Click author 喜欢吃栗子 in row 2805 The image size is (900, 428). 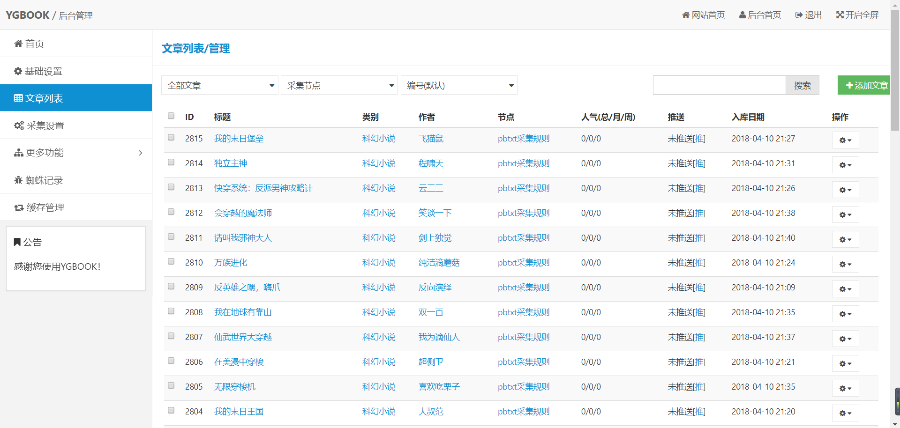click(439, 387)
